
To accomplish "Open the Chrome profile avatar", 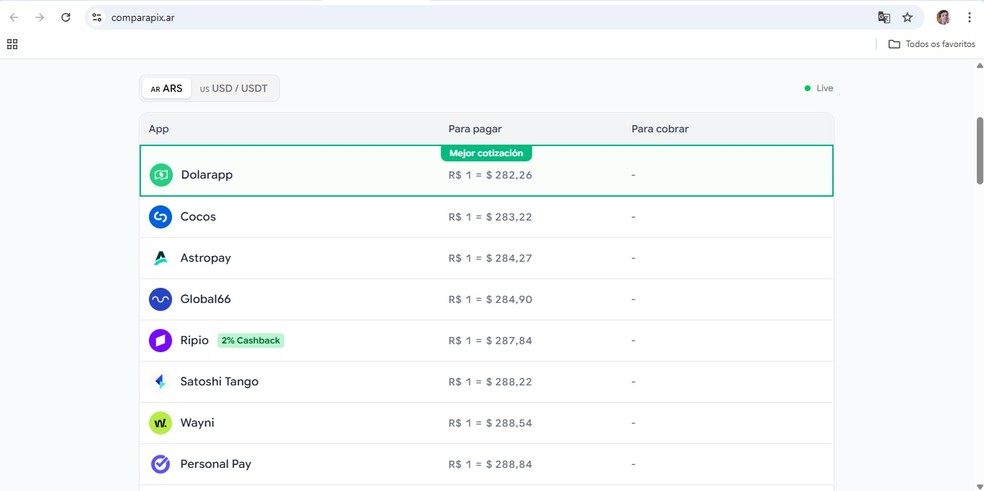I will (943, 17).
